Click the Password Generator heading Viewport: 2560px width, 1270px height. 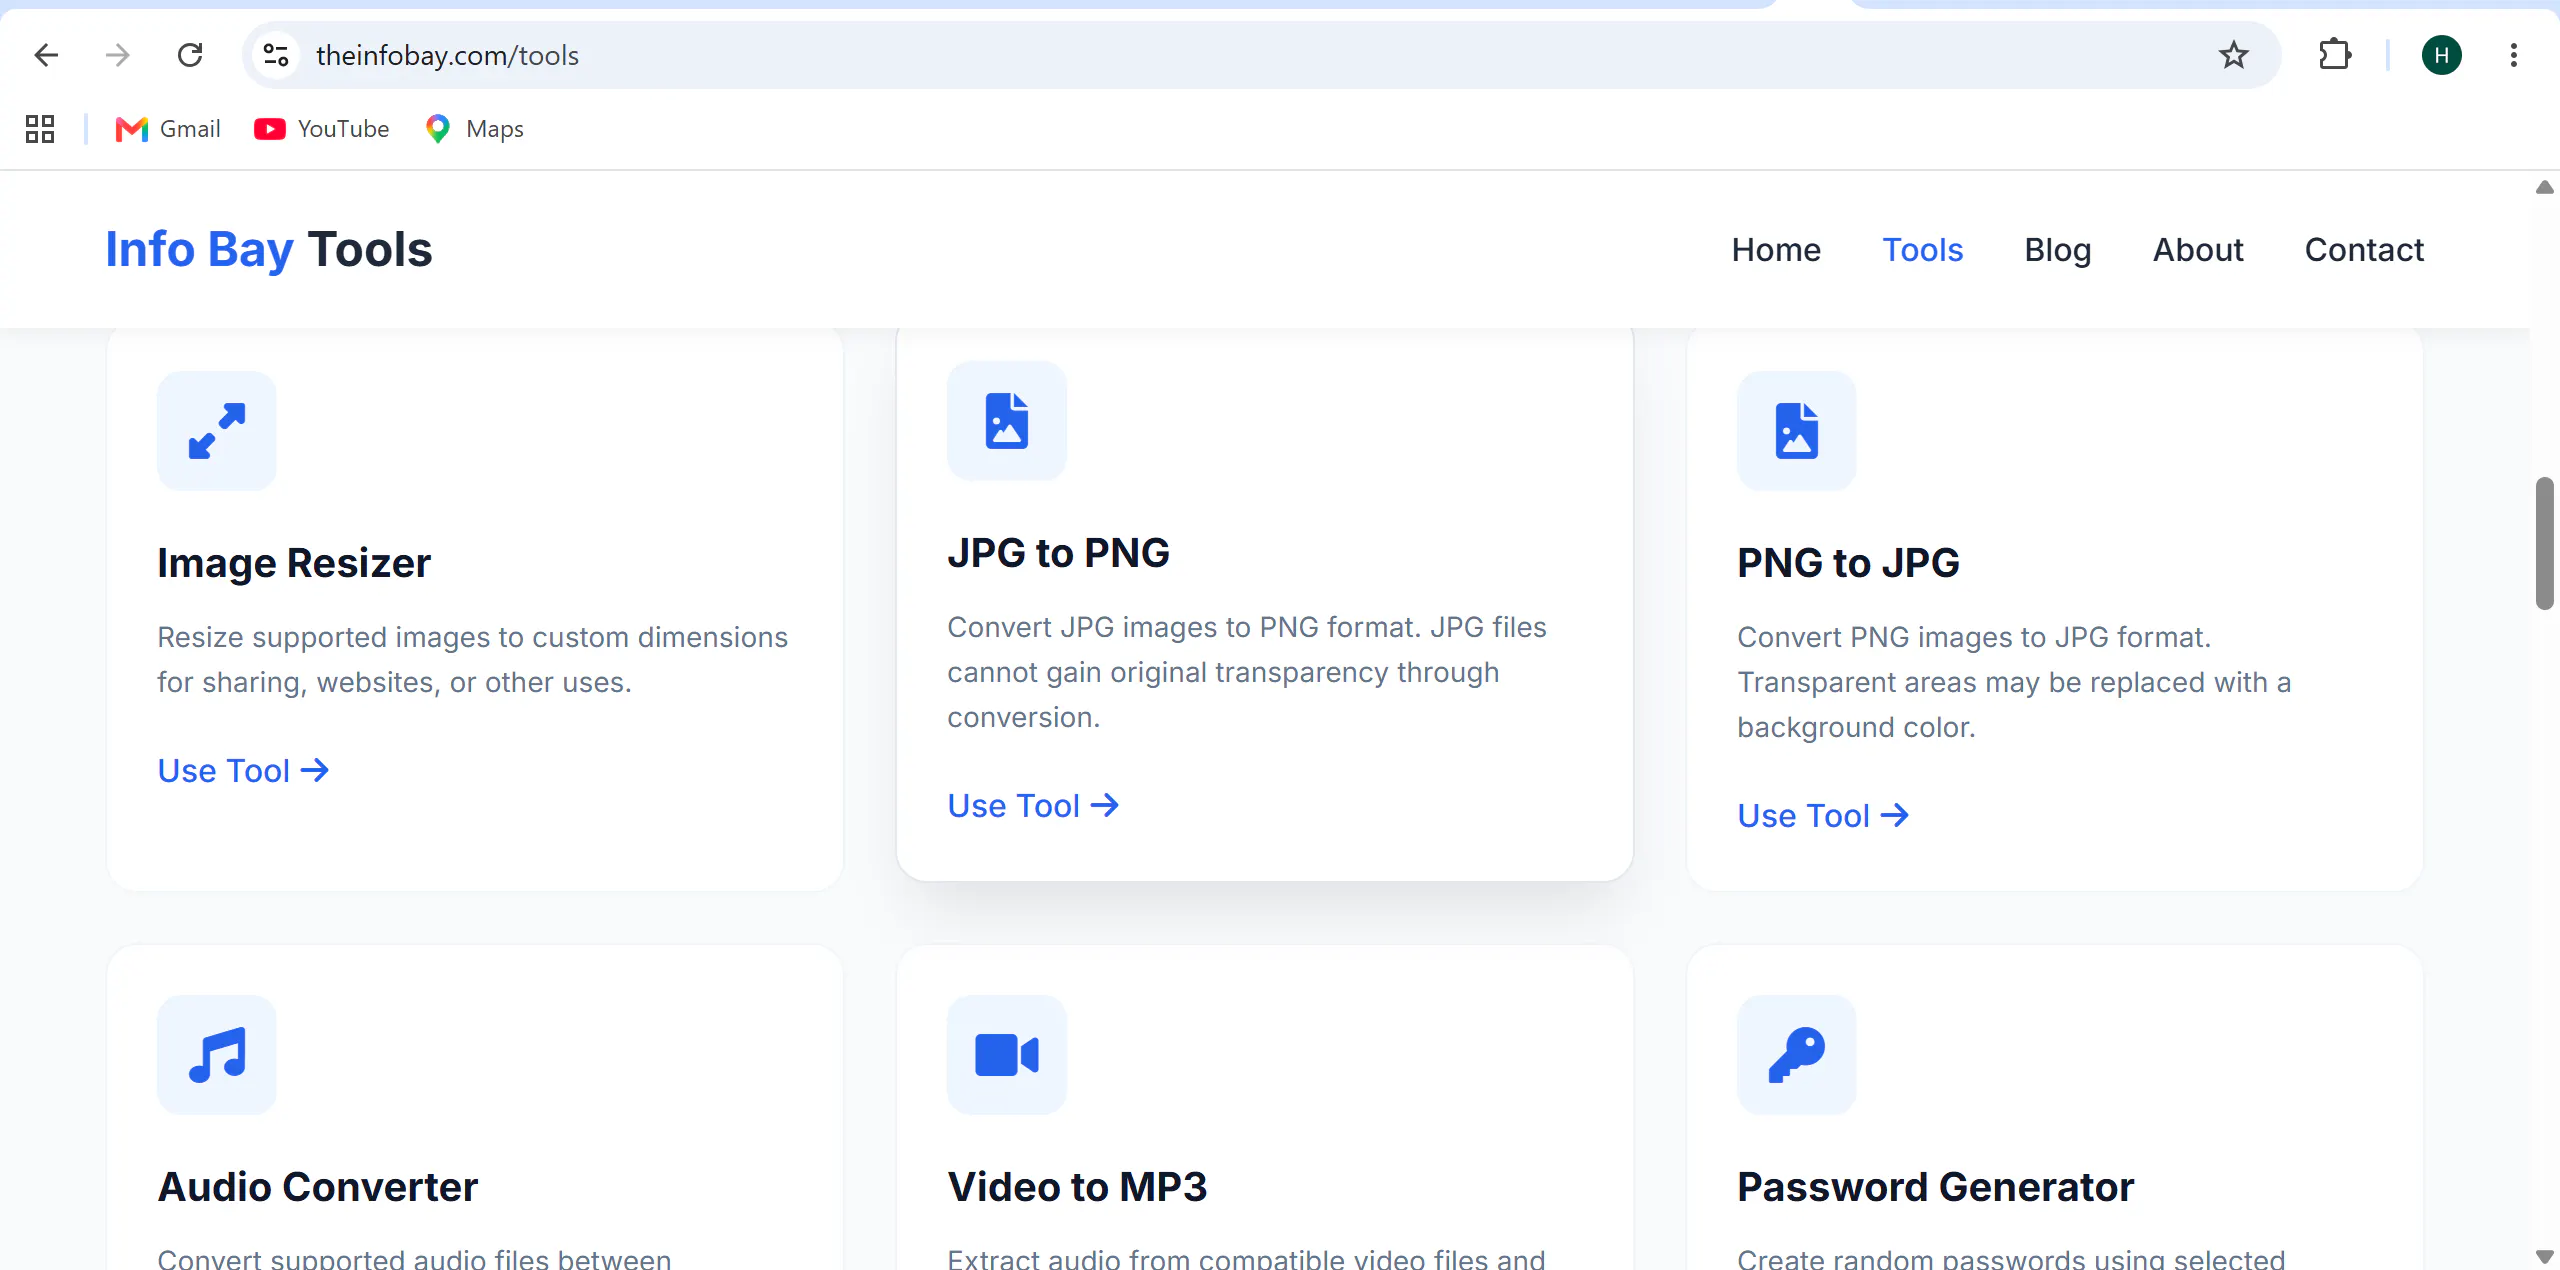tap(1935, 1187)
